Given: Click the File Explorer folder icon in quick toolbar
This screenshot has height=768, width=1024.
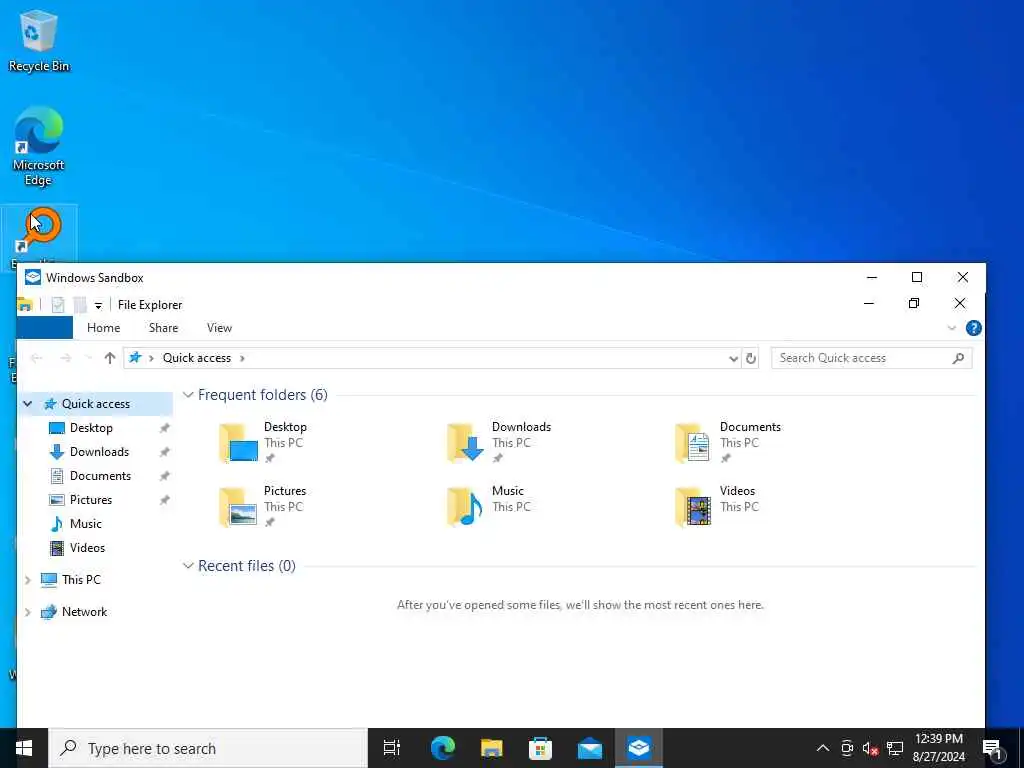Looking at the screenshot, I should pos(25,304).
